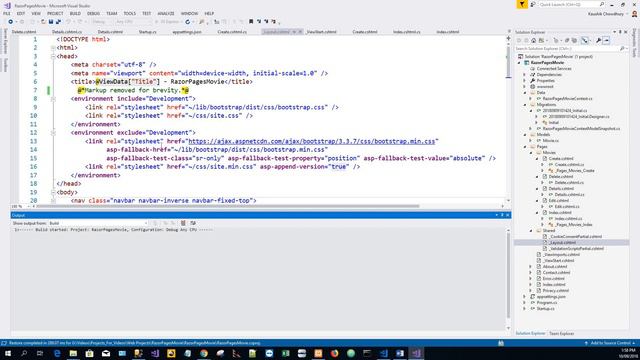Open Microsoft Edge from the taskbar
The height and width of the screenshot is (360, 640).
click(x=57, y=353)
